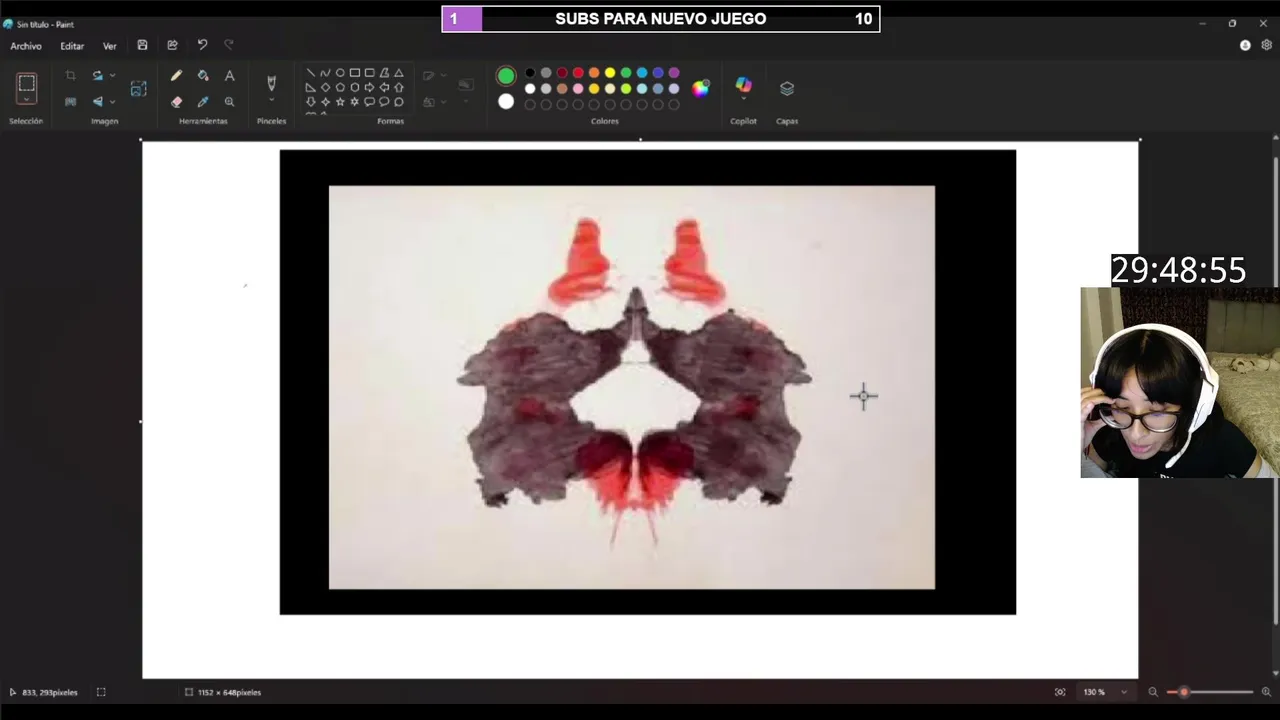The height and width of the screenshot is (720, 1280).
Task: Choose the Rectangle shape
Action: click(355, 73)
